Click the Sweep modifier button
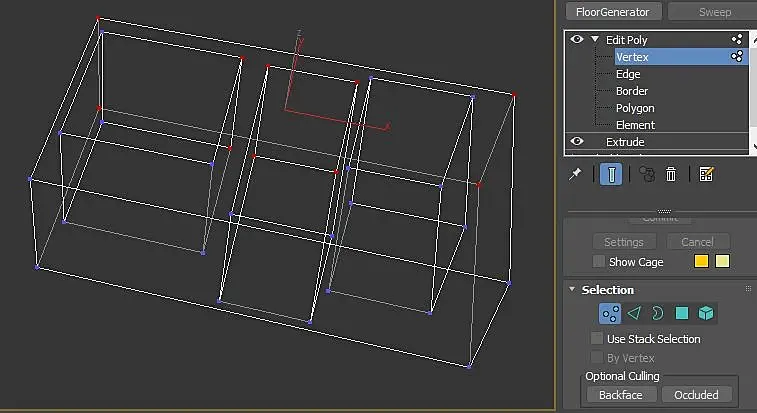The width and height of the screenshot is (757, 413). point(713,12)
